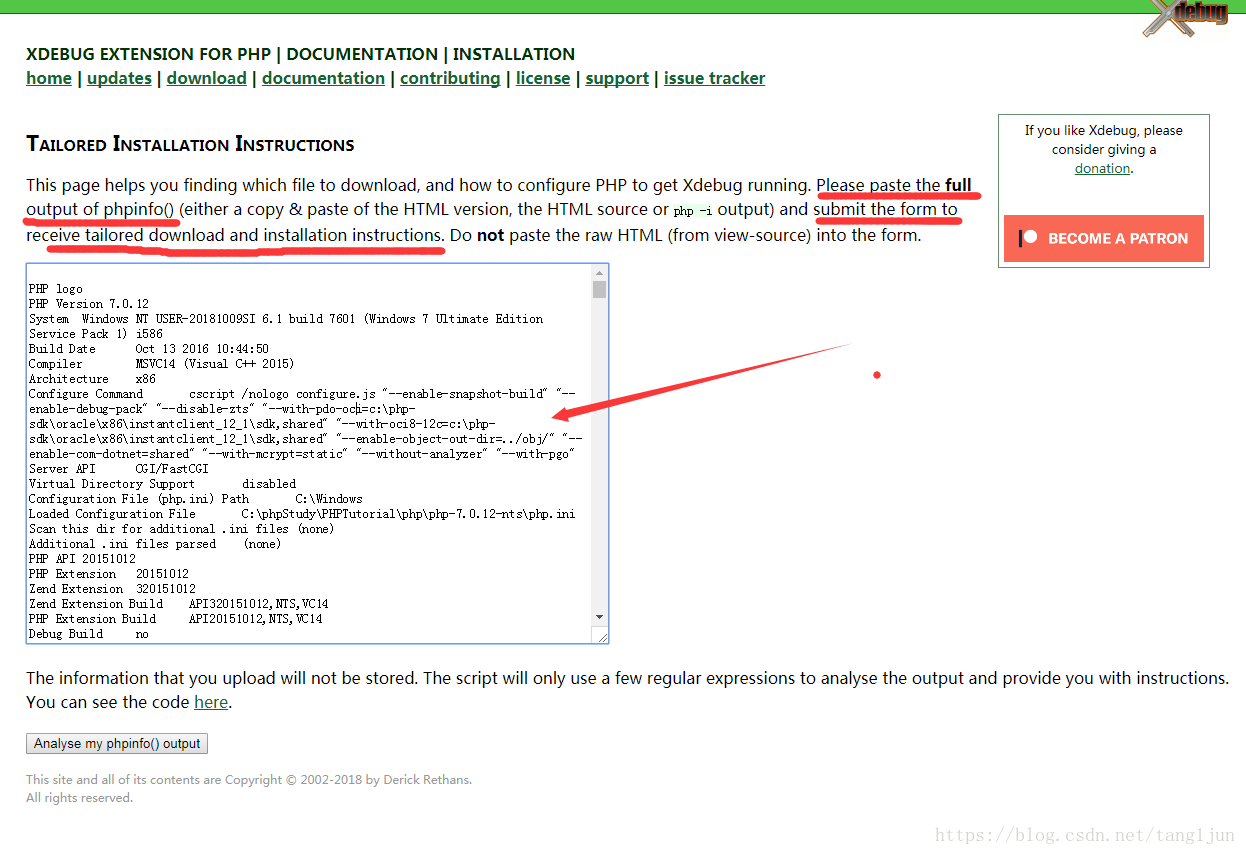Open the 'here' source code link
The height and width of the screenshot is (855, 1246).
[211, 702]
